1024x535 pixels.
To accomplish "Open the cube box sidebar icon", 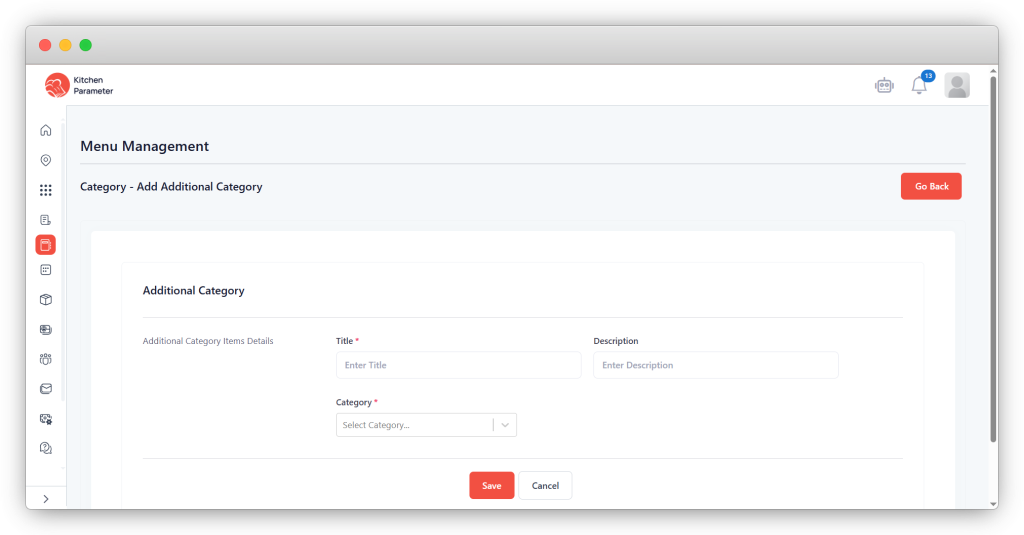I will click(x=45, y=299).
